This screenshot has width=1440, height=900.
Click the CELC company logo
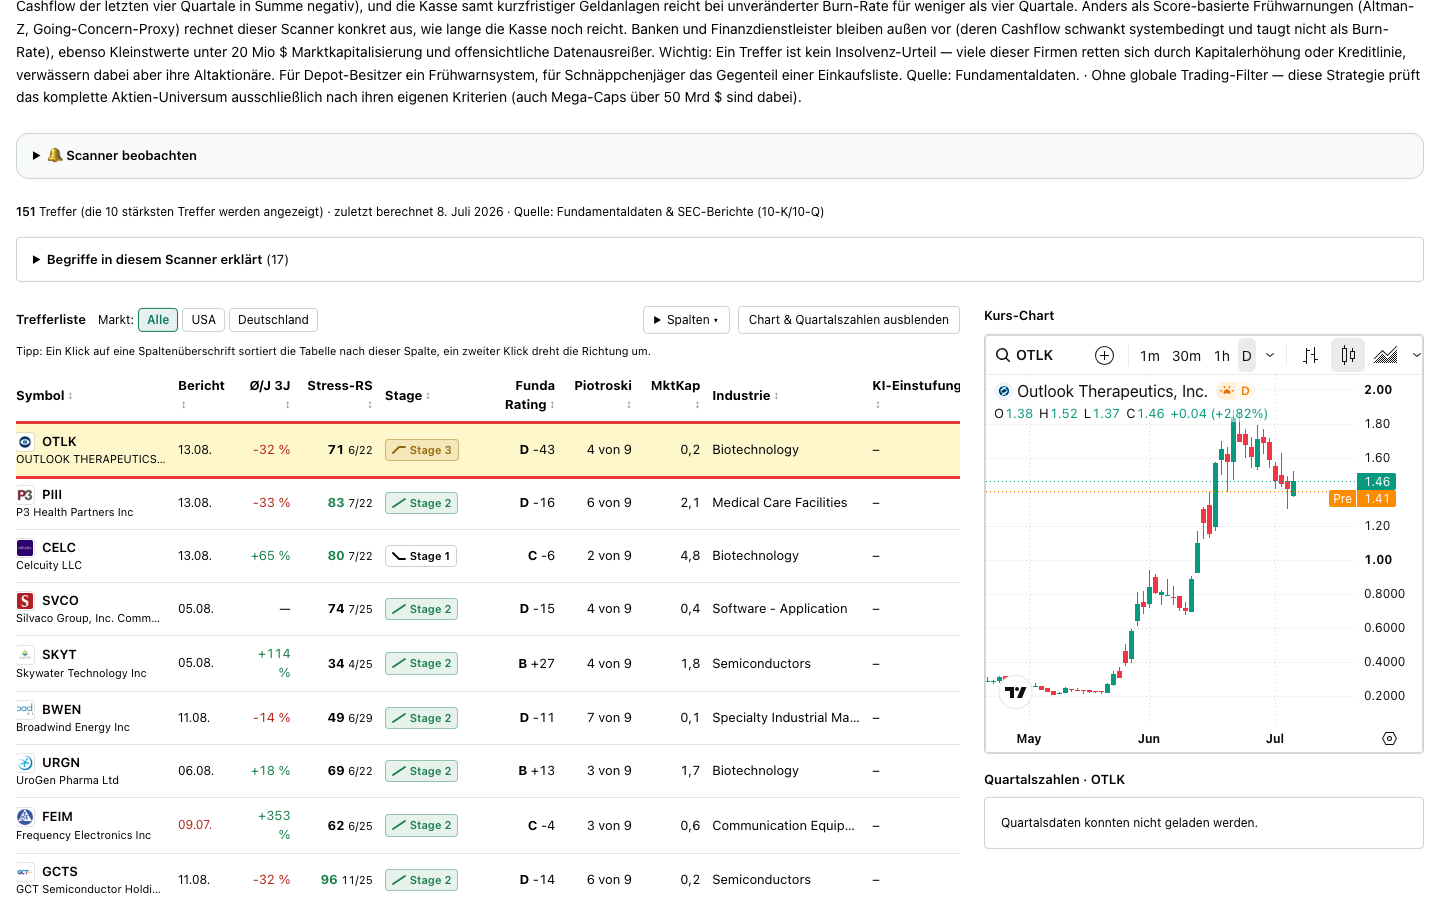[x=25, y=547]
